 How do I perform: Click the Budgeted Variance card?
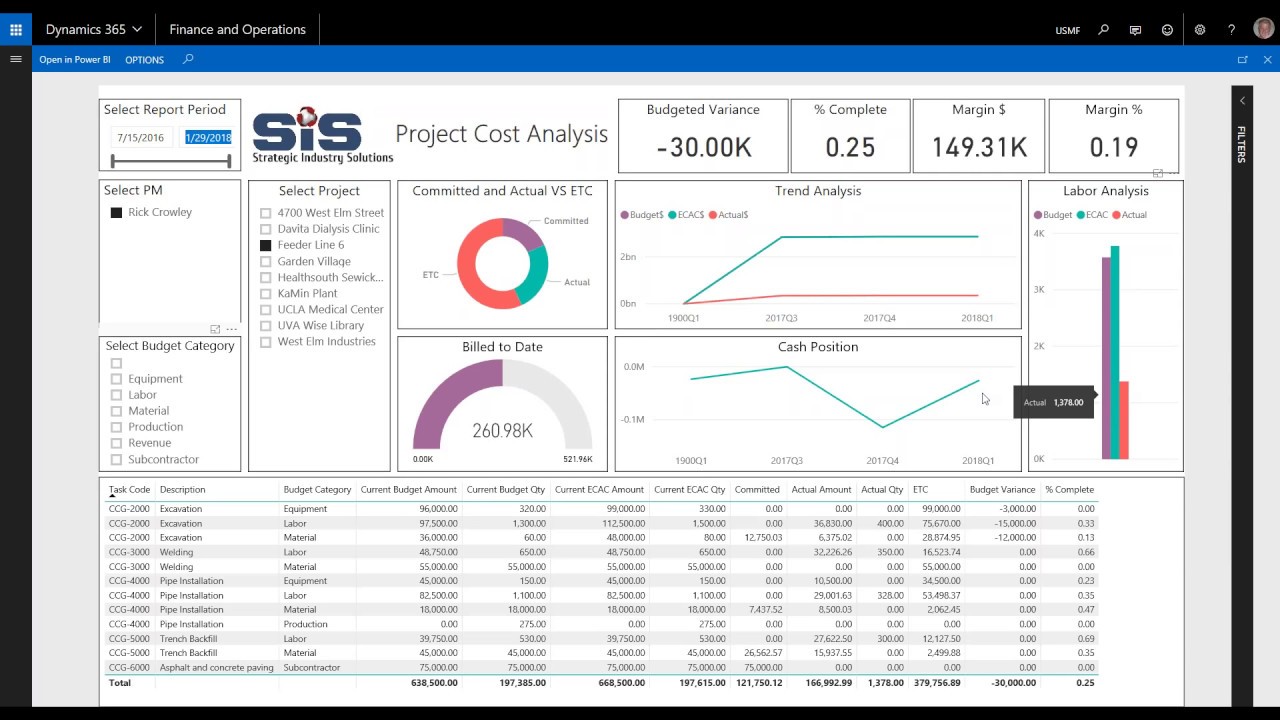click(x=703, y=136)
